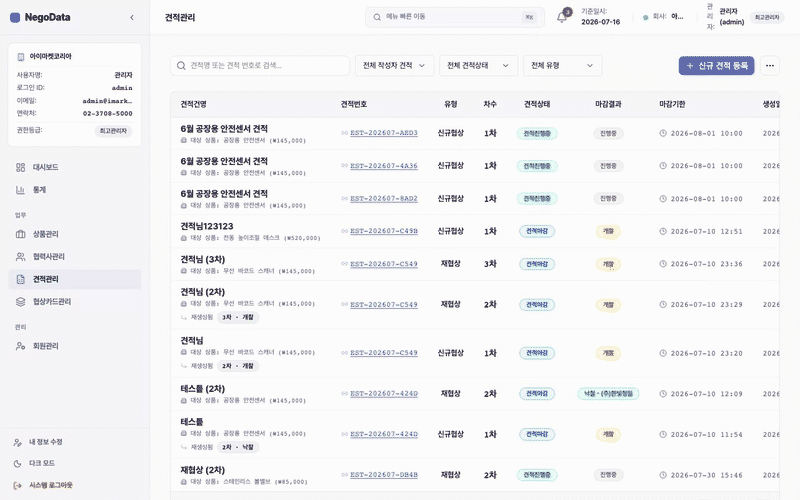
Task: Toggle 다크 모드 dark mode
Action: tap(41, 463)
